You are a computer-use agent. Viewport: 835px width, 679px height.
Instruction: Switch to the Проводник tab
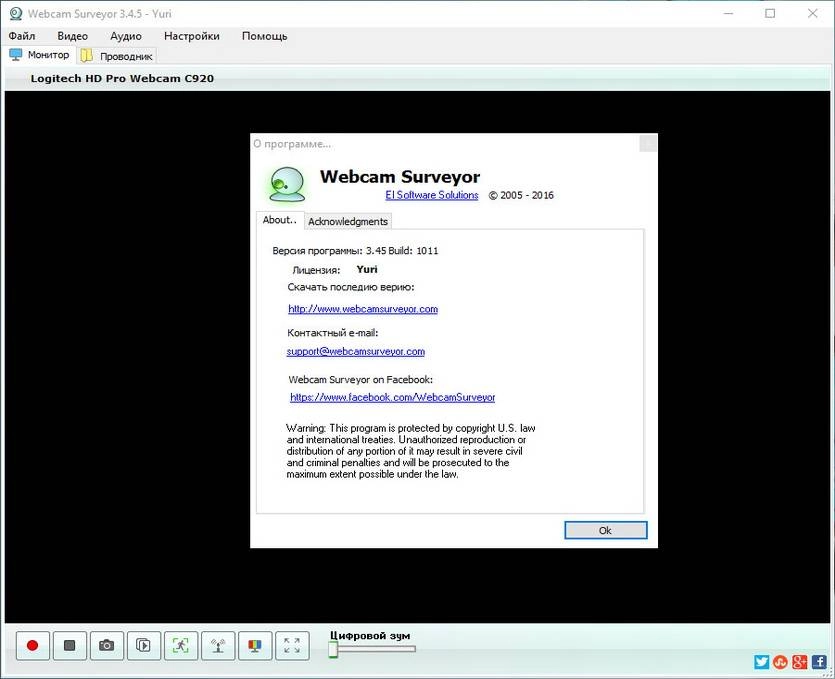[117, 56]
